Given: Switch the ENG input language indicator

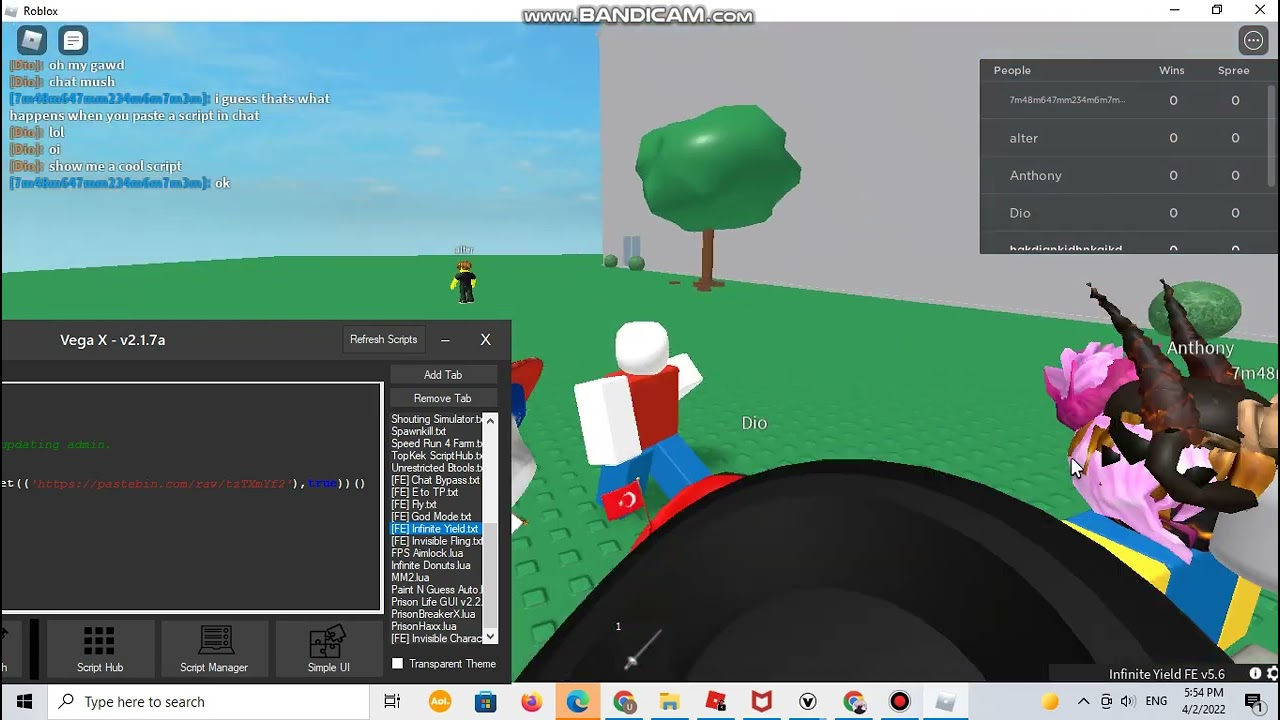Looking at the screenshot, I should (1156, 702).
